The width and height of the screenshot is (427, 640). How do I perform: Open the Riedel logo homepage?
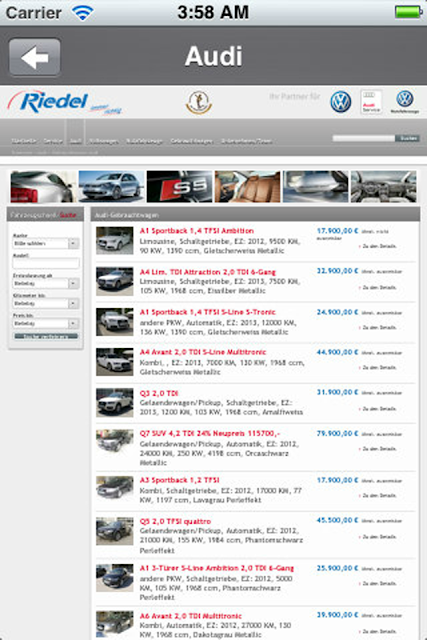coord(64,102)
